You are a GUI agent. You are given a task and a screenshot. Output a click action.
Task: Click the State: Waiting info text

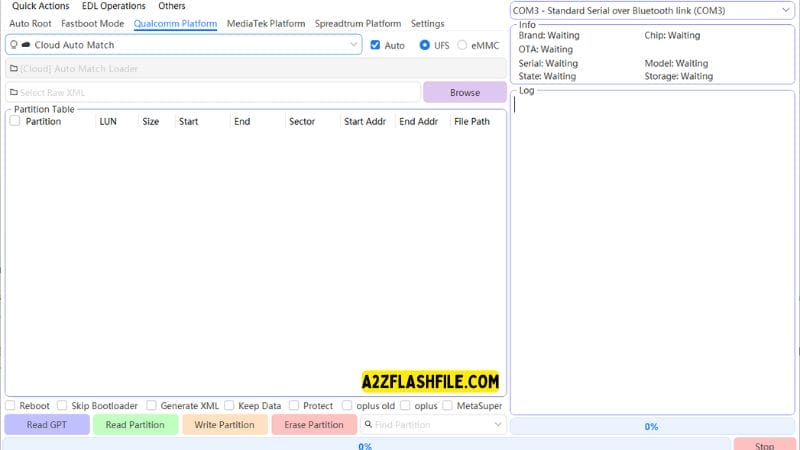547,76
